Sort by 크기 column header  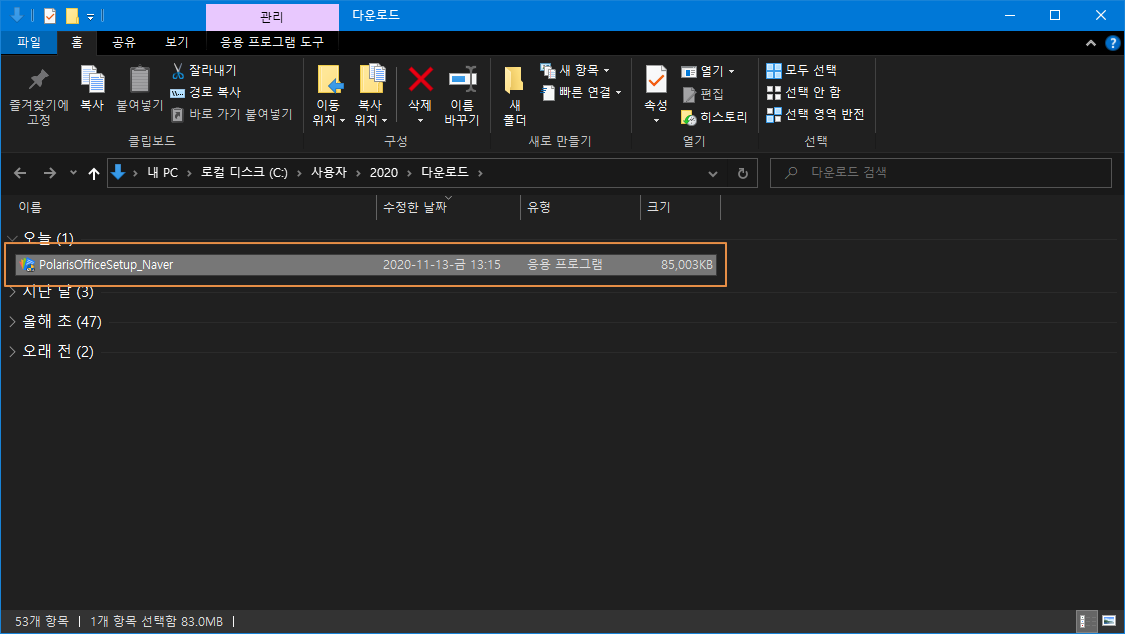pyautogui.click(x=680, y=207)
